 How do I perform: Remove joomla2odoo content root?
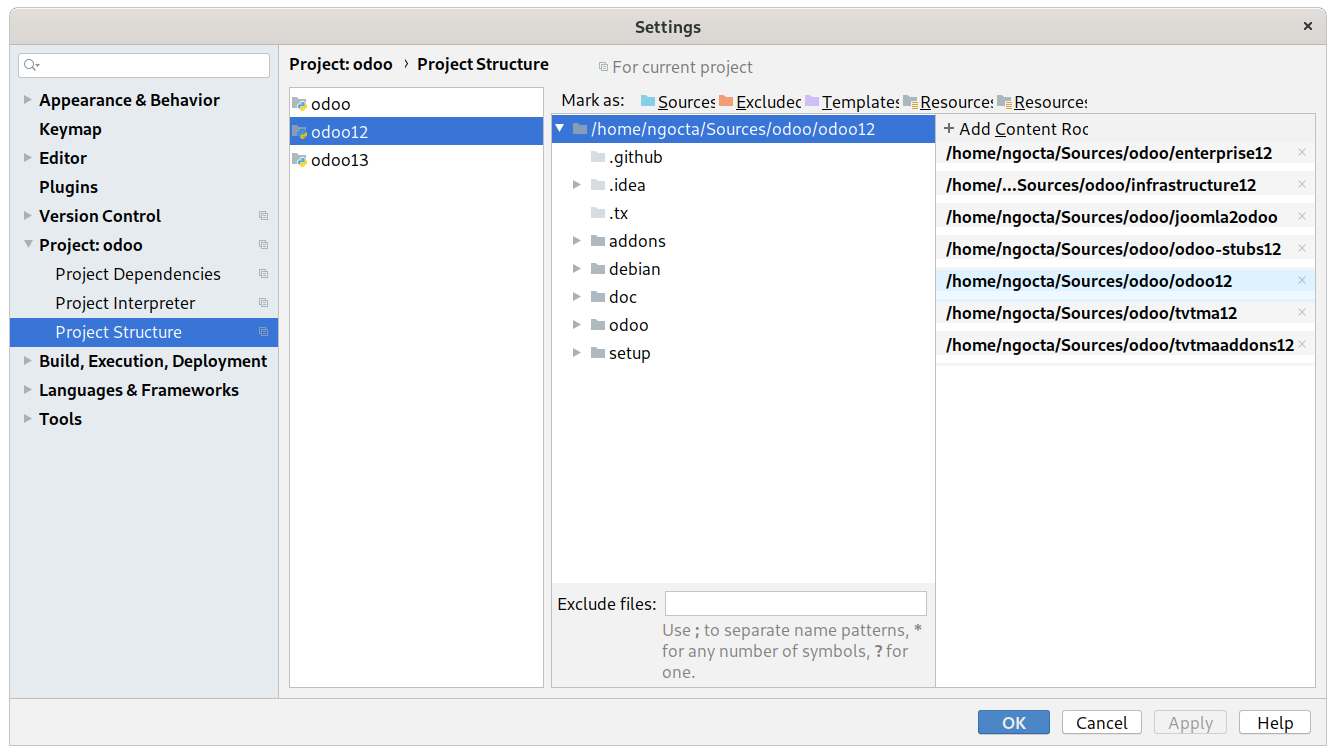tap(1301, 216)
